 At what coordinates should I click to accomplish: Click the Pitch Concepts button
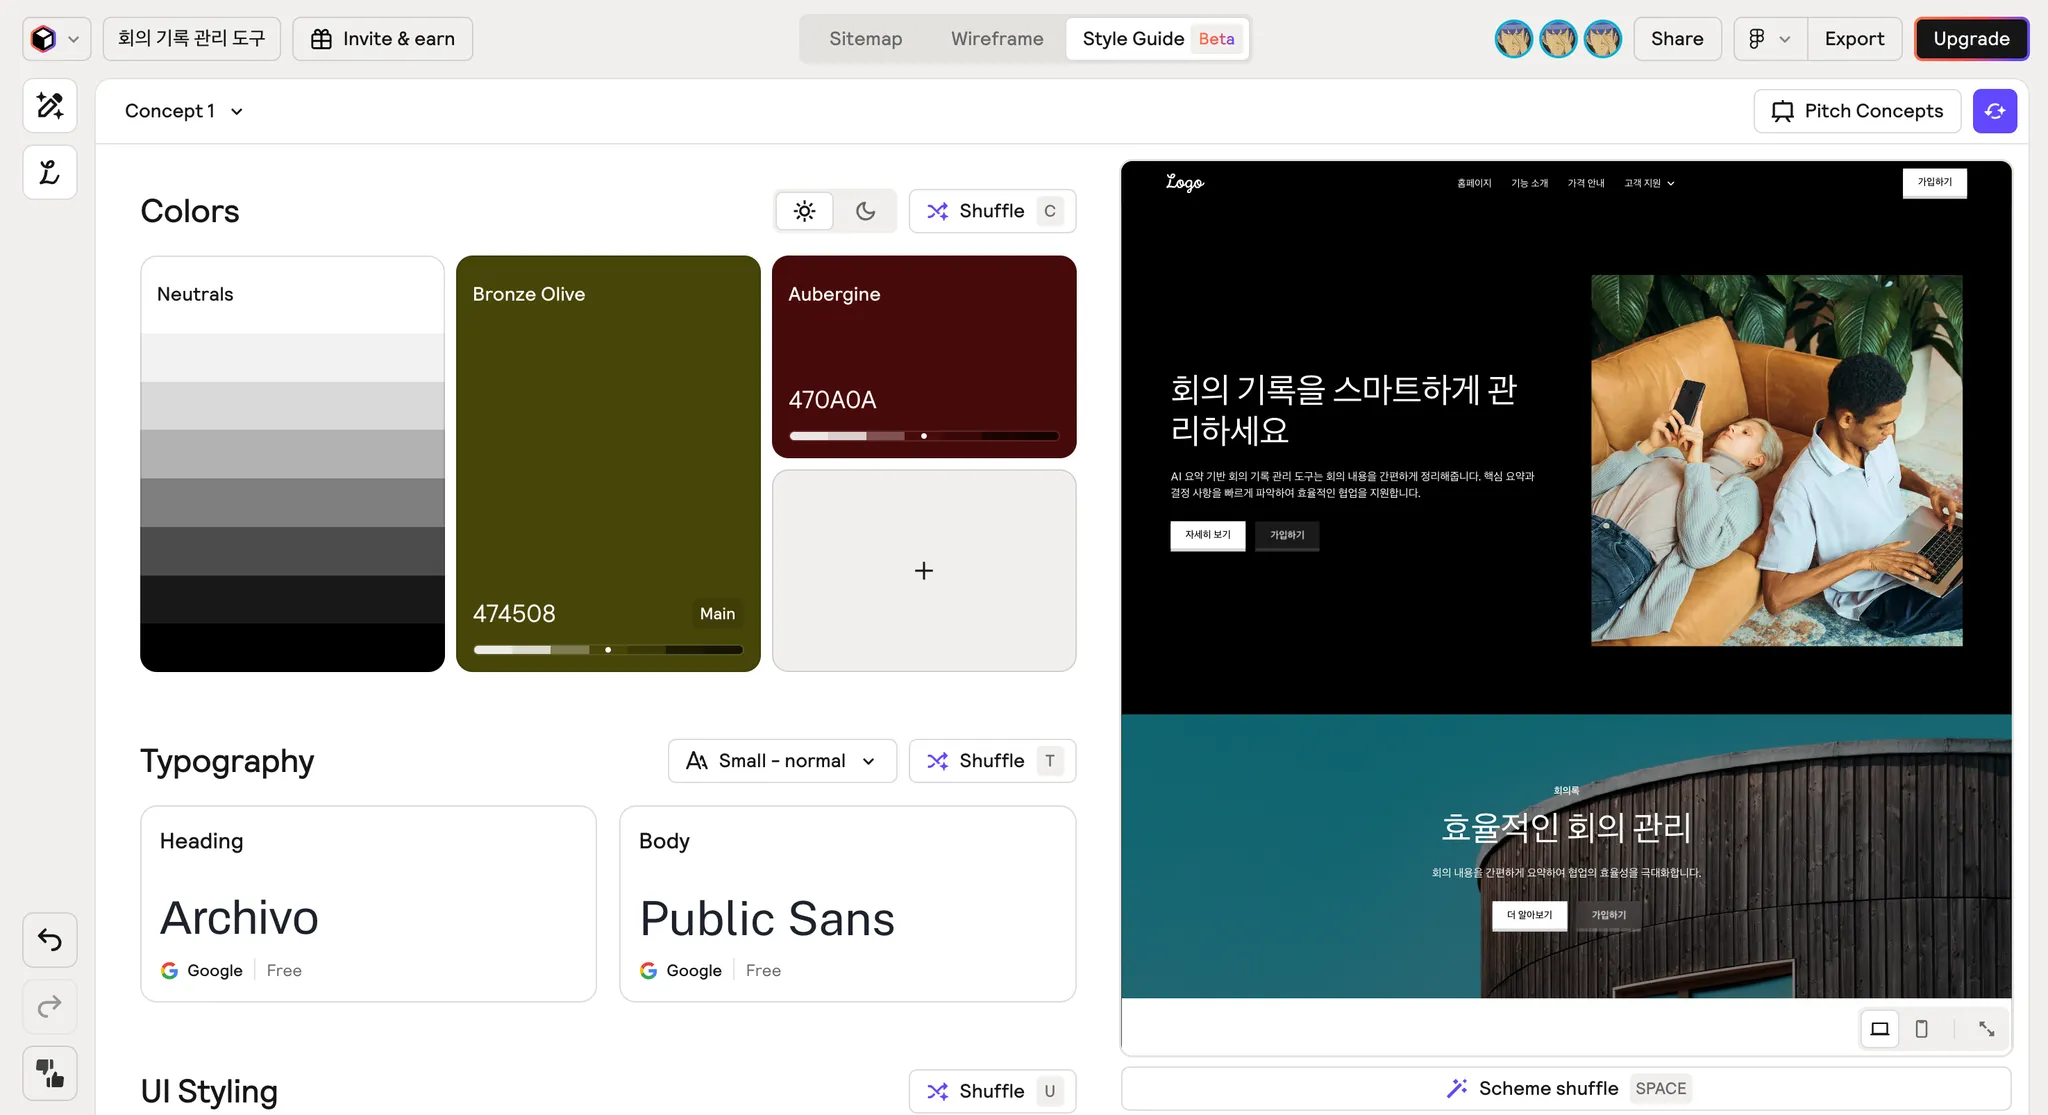pos(1857,111)
